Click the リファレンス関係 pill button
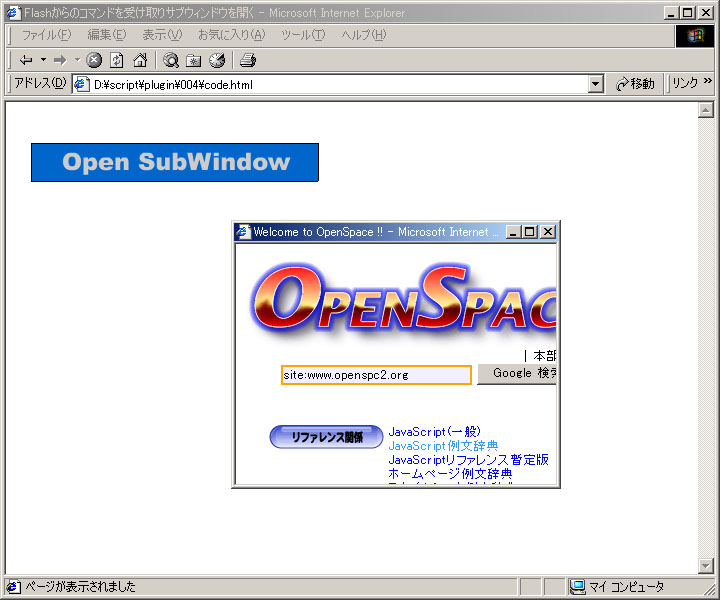Screen dimensions: 720x600 pyautogui.click(x=326, y=437)
